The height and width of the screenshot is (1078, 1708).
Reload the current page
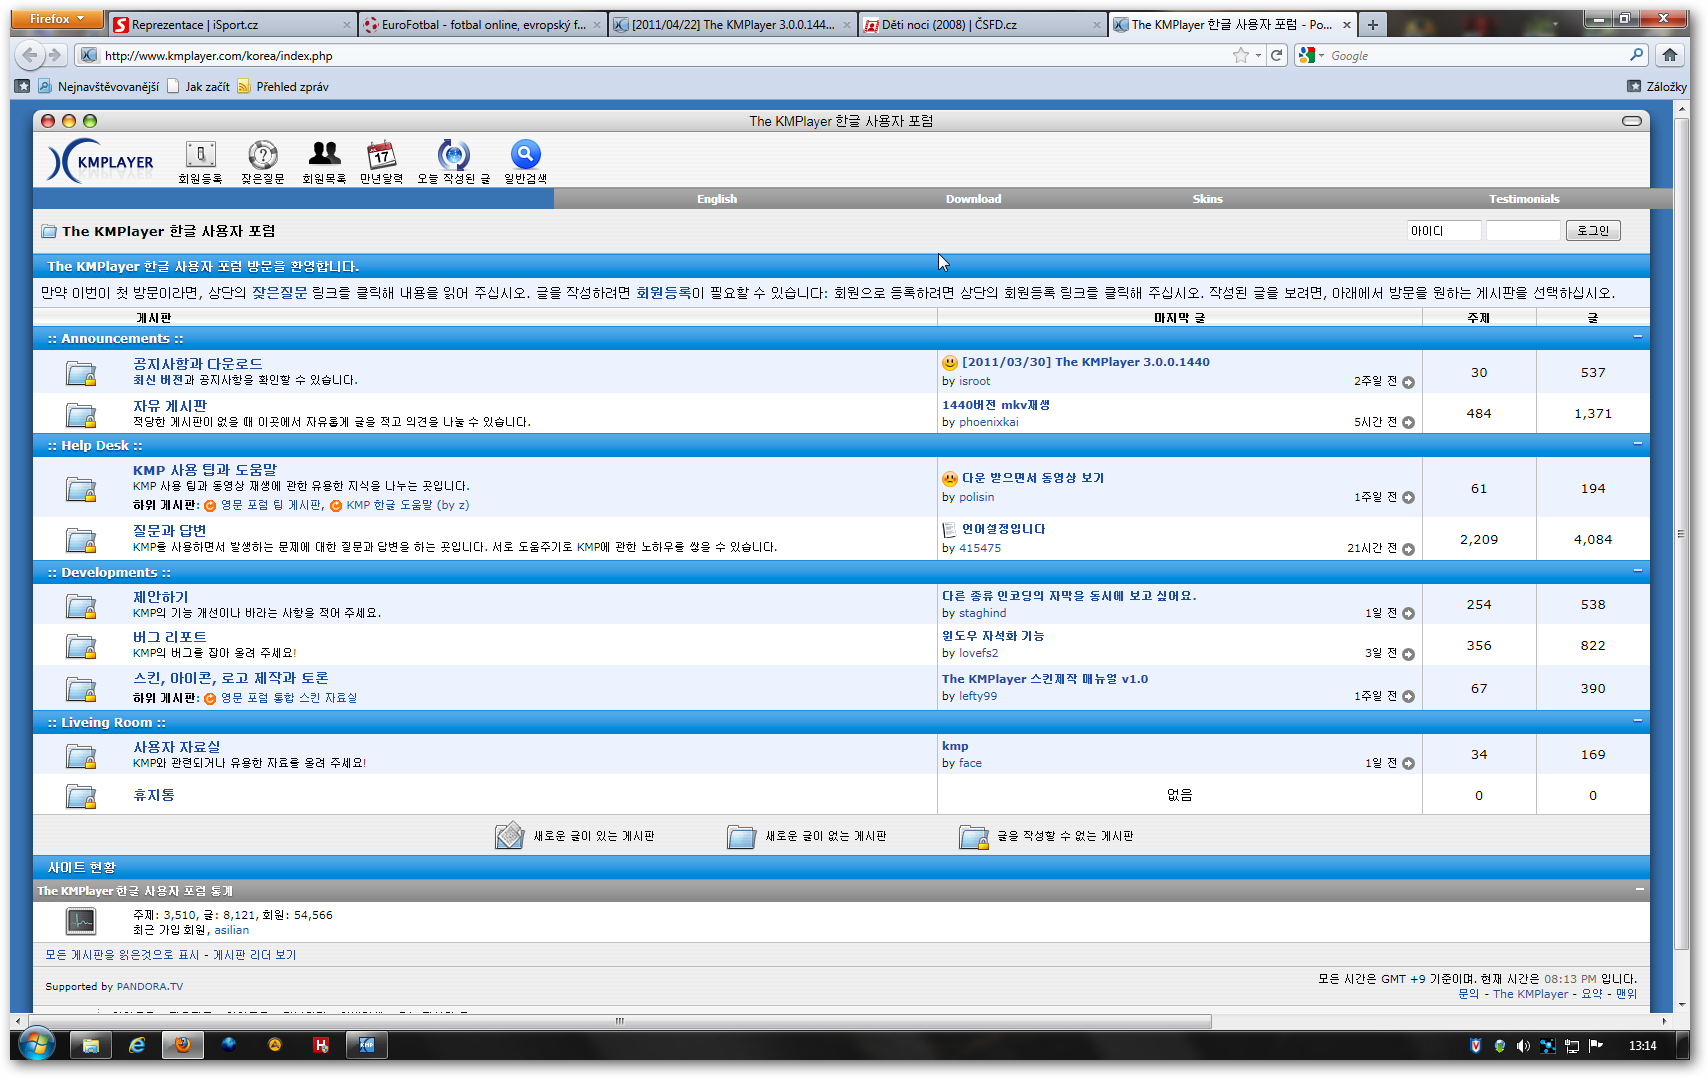pyautogui.click(x=1277, y=56)
